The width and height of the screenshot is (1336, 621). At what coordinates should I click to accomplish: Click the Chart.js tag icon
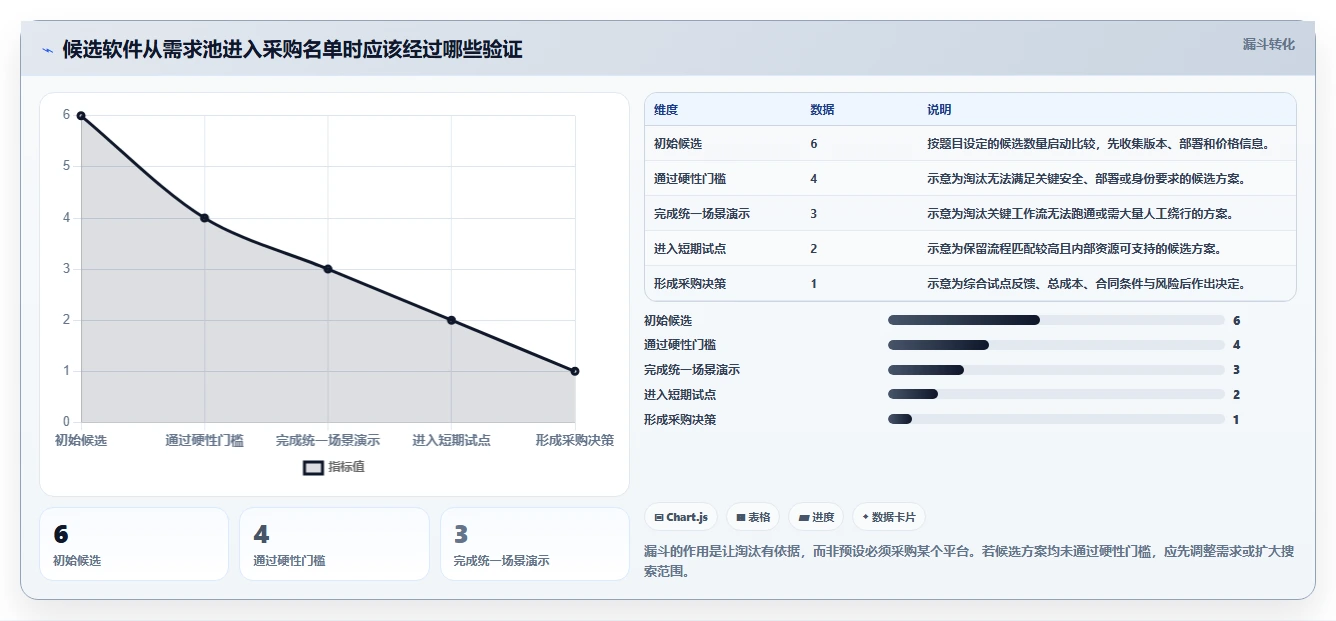coord(658,517)
